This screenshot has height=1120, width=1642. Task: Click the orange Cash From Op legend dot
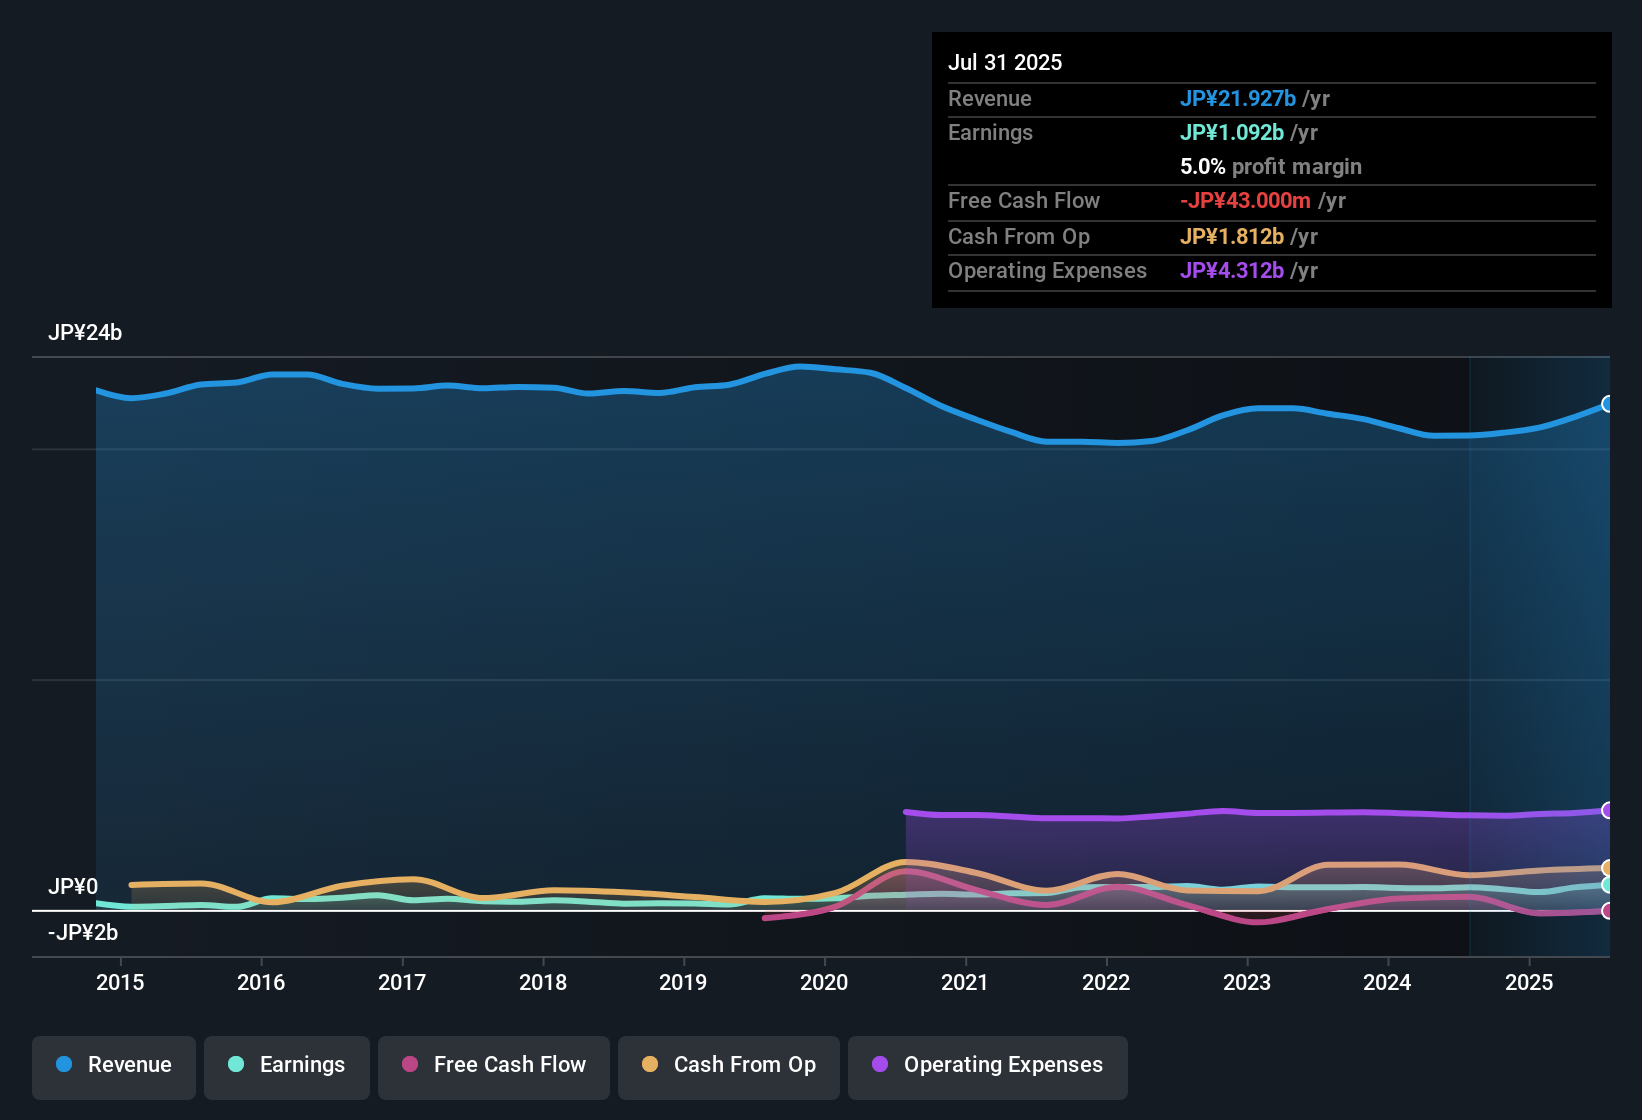click(649, 1065)
